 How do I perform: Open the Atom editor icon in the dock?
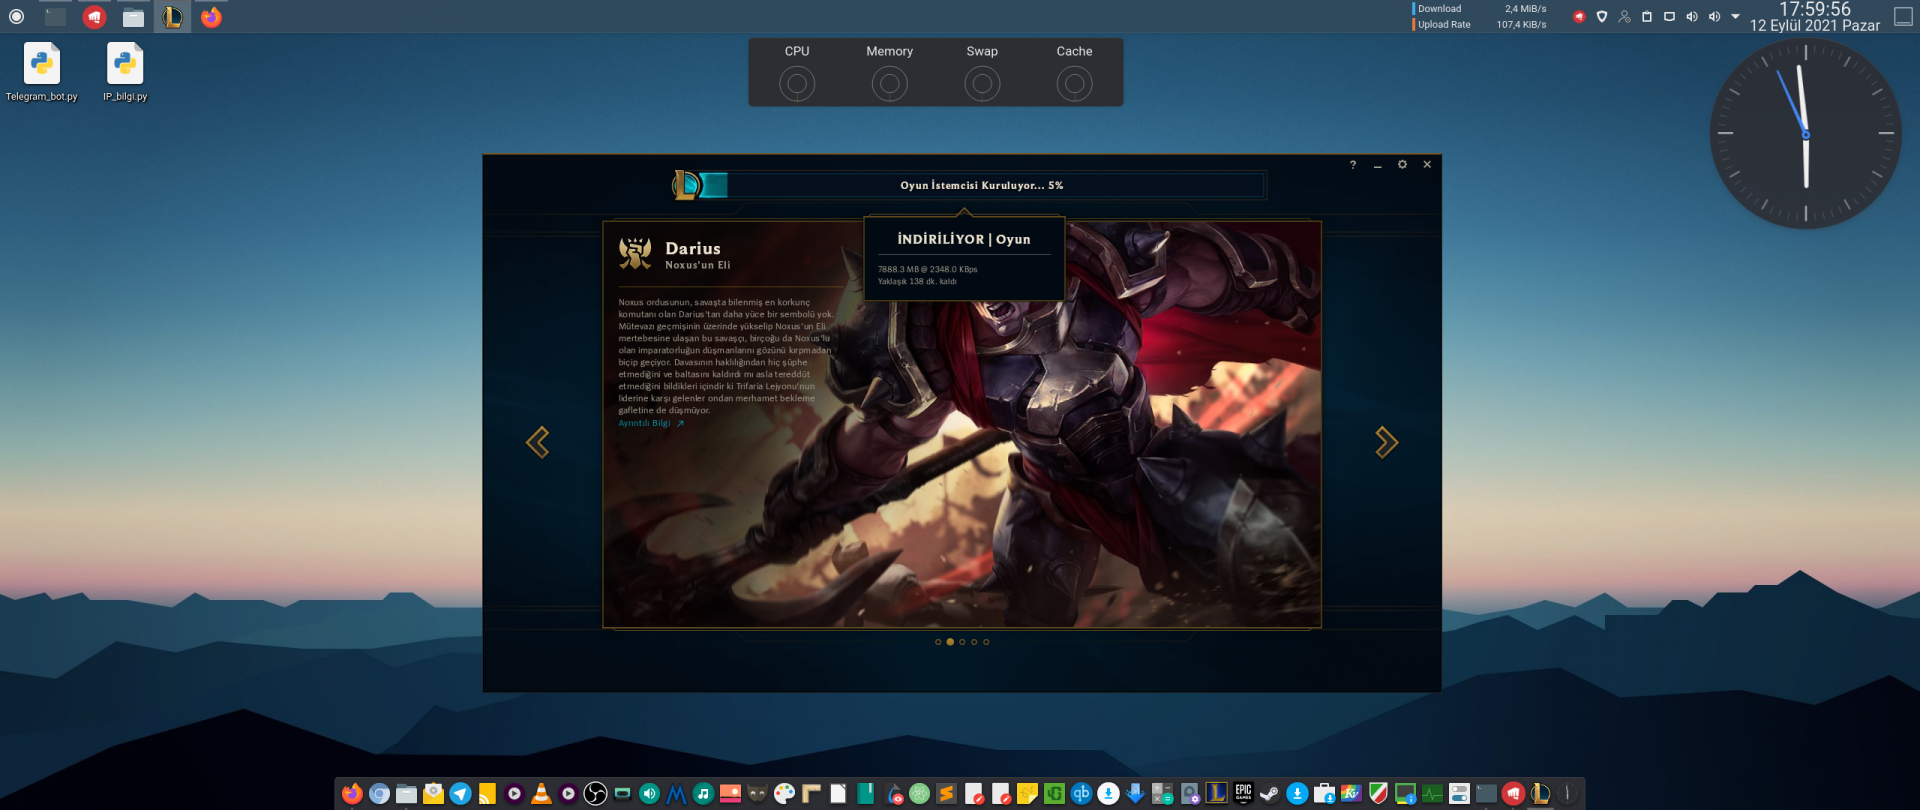point(919,794)
